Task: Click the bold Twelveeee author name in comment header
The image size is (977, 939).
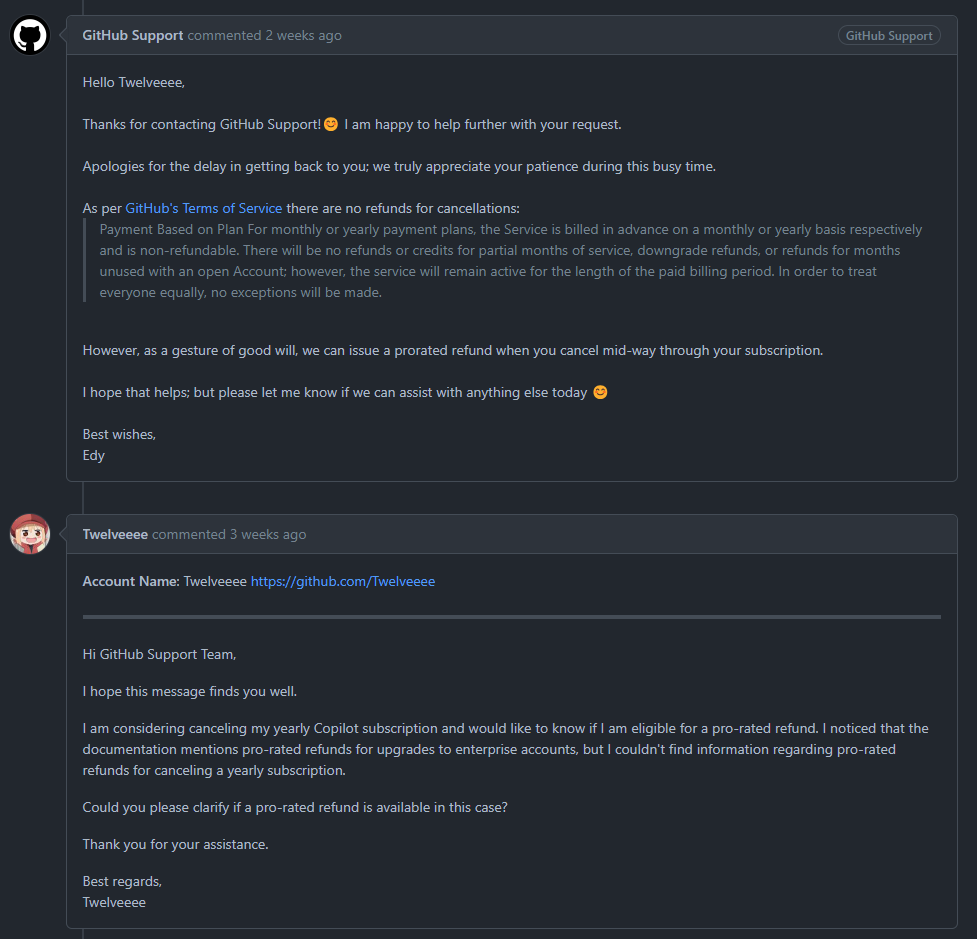Action: 115,534
